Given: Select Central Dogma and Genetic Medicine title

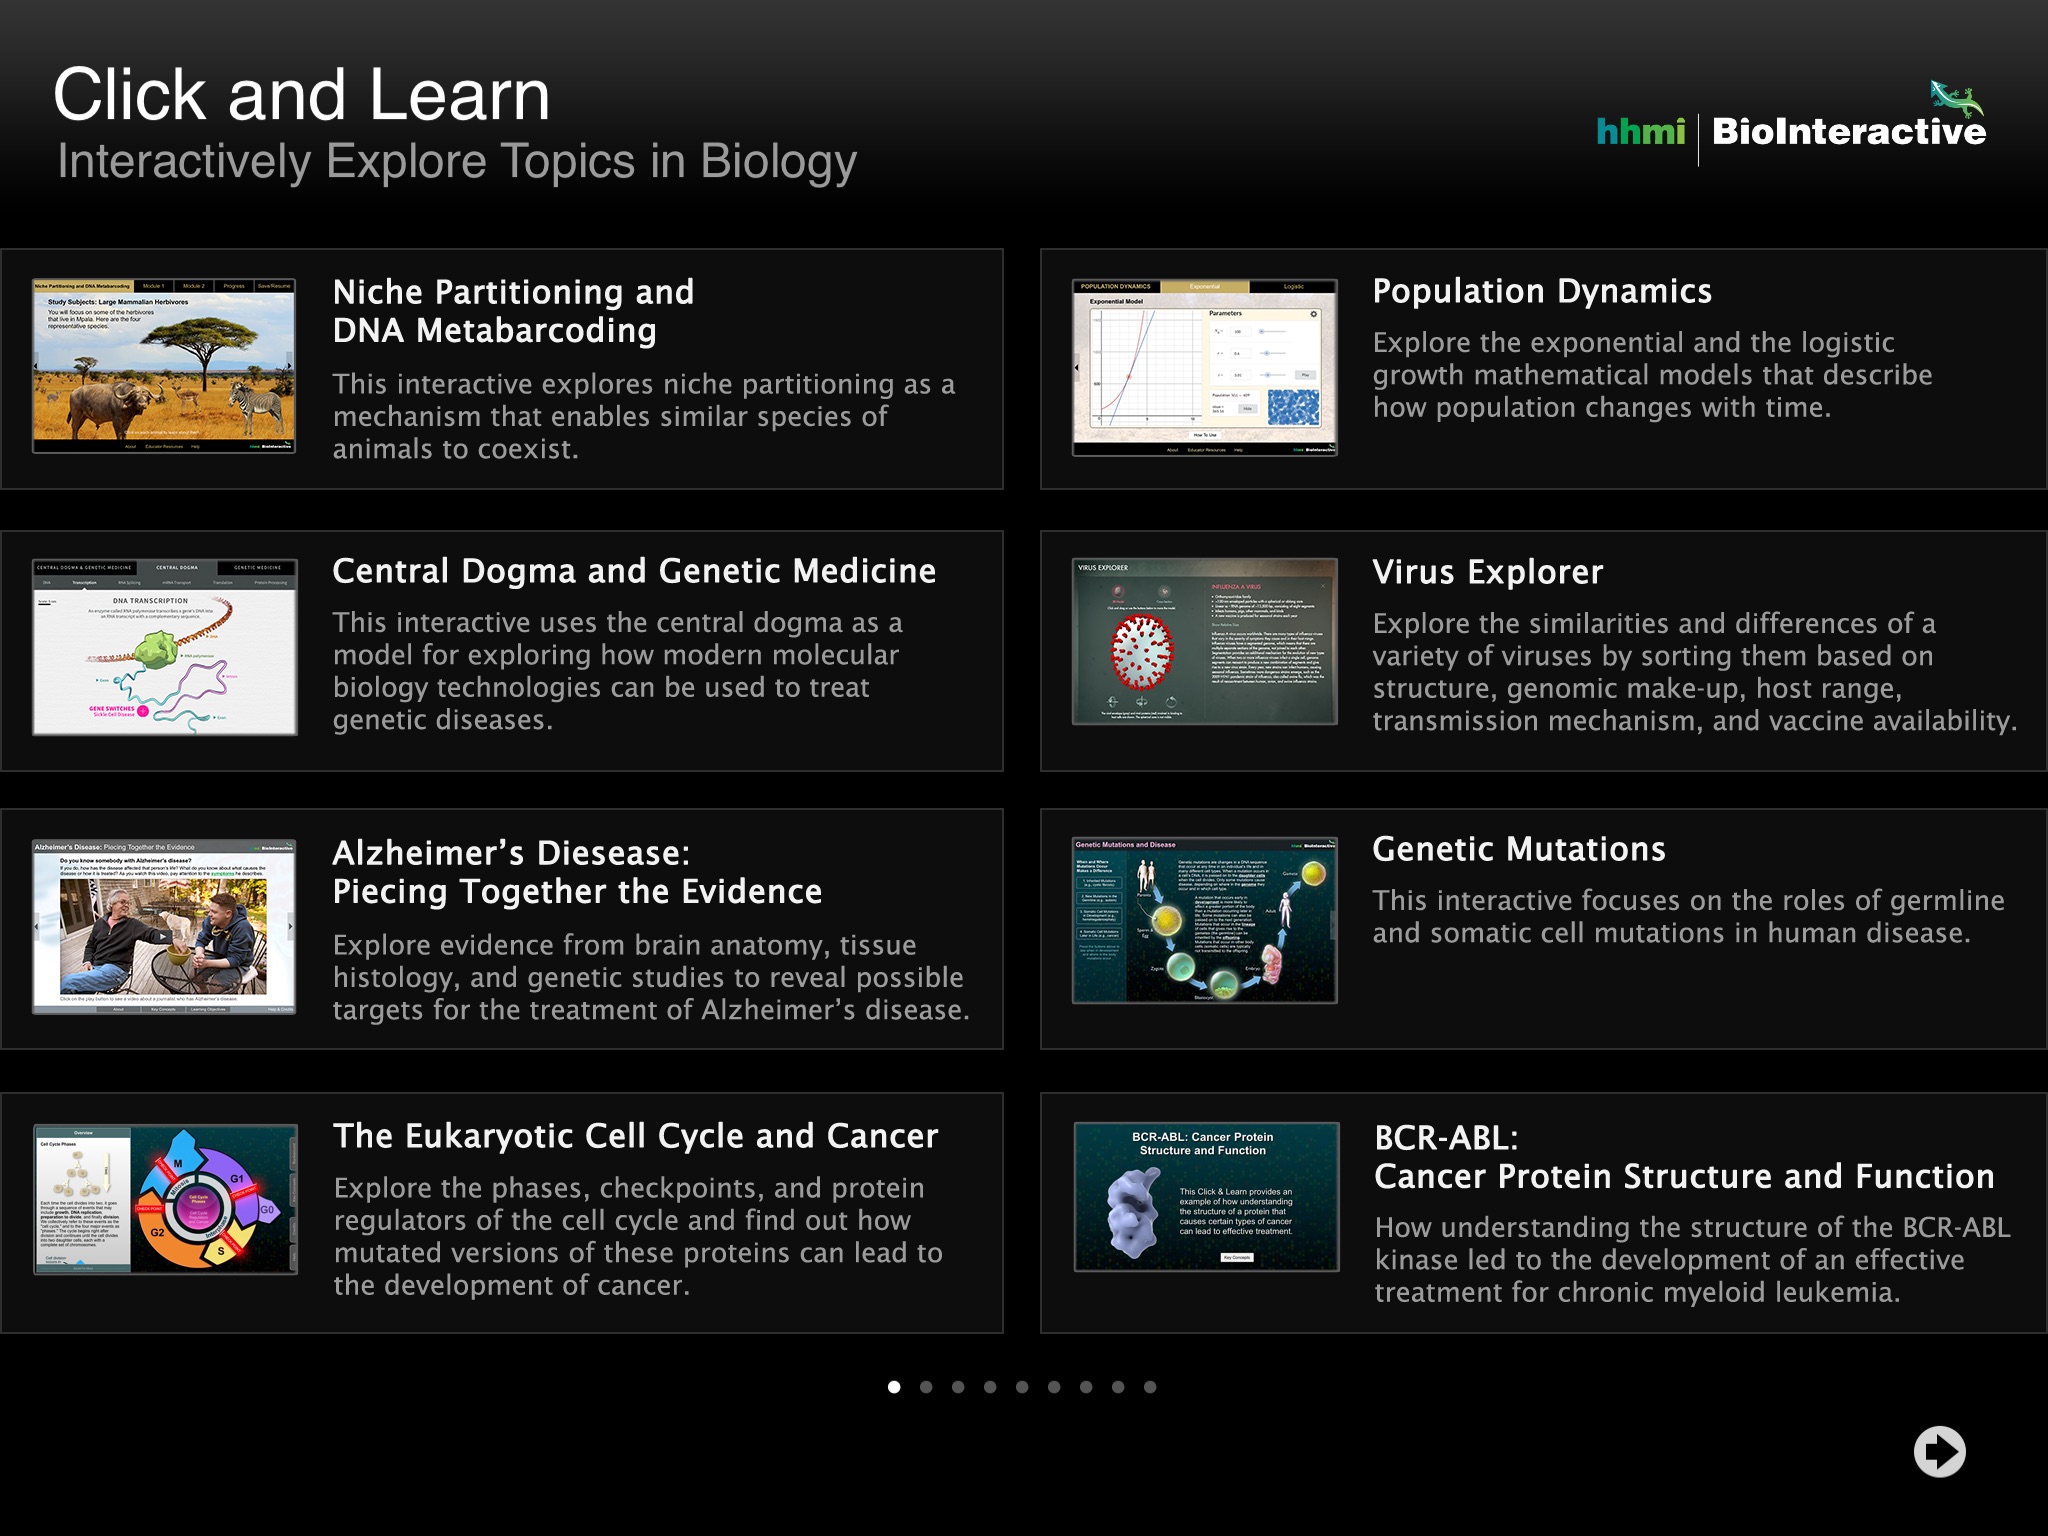Looking at the screenshot, I should point(634,571).
